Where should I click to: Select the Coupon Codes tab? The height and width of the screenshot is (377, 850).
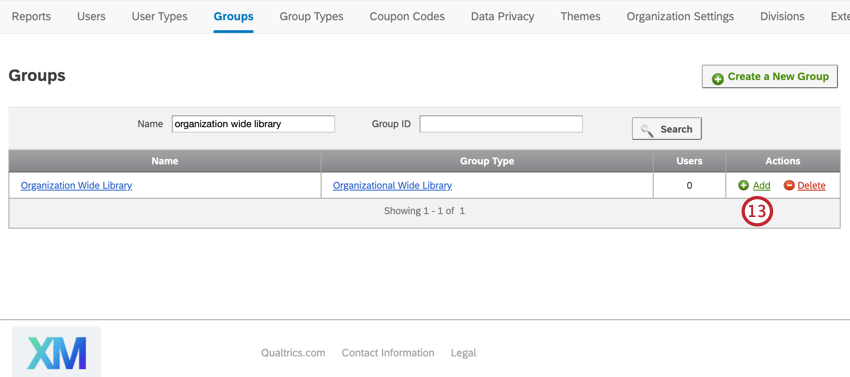407,16
